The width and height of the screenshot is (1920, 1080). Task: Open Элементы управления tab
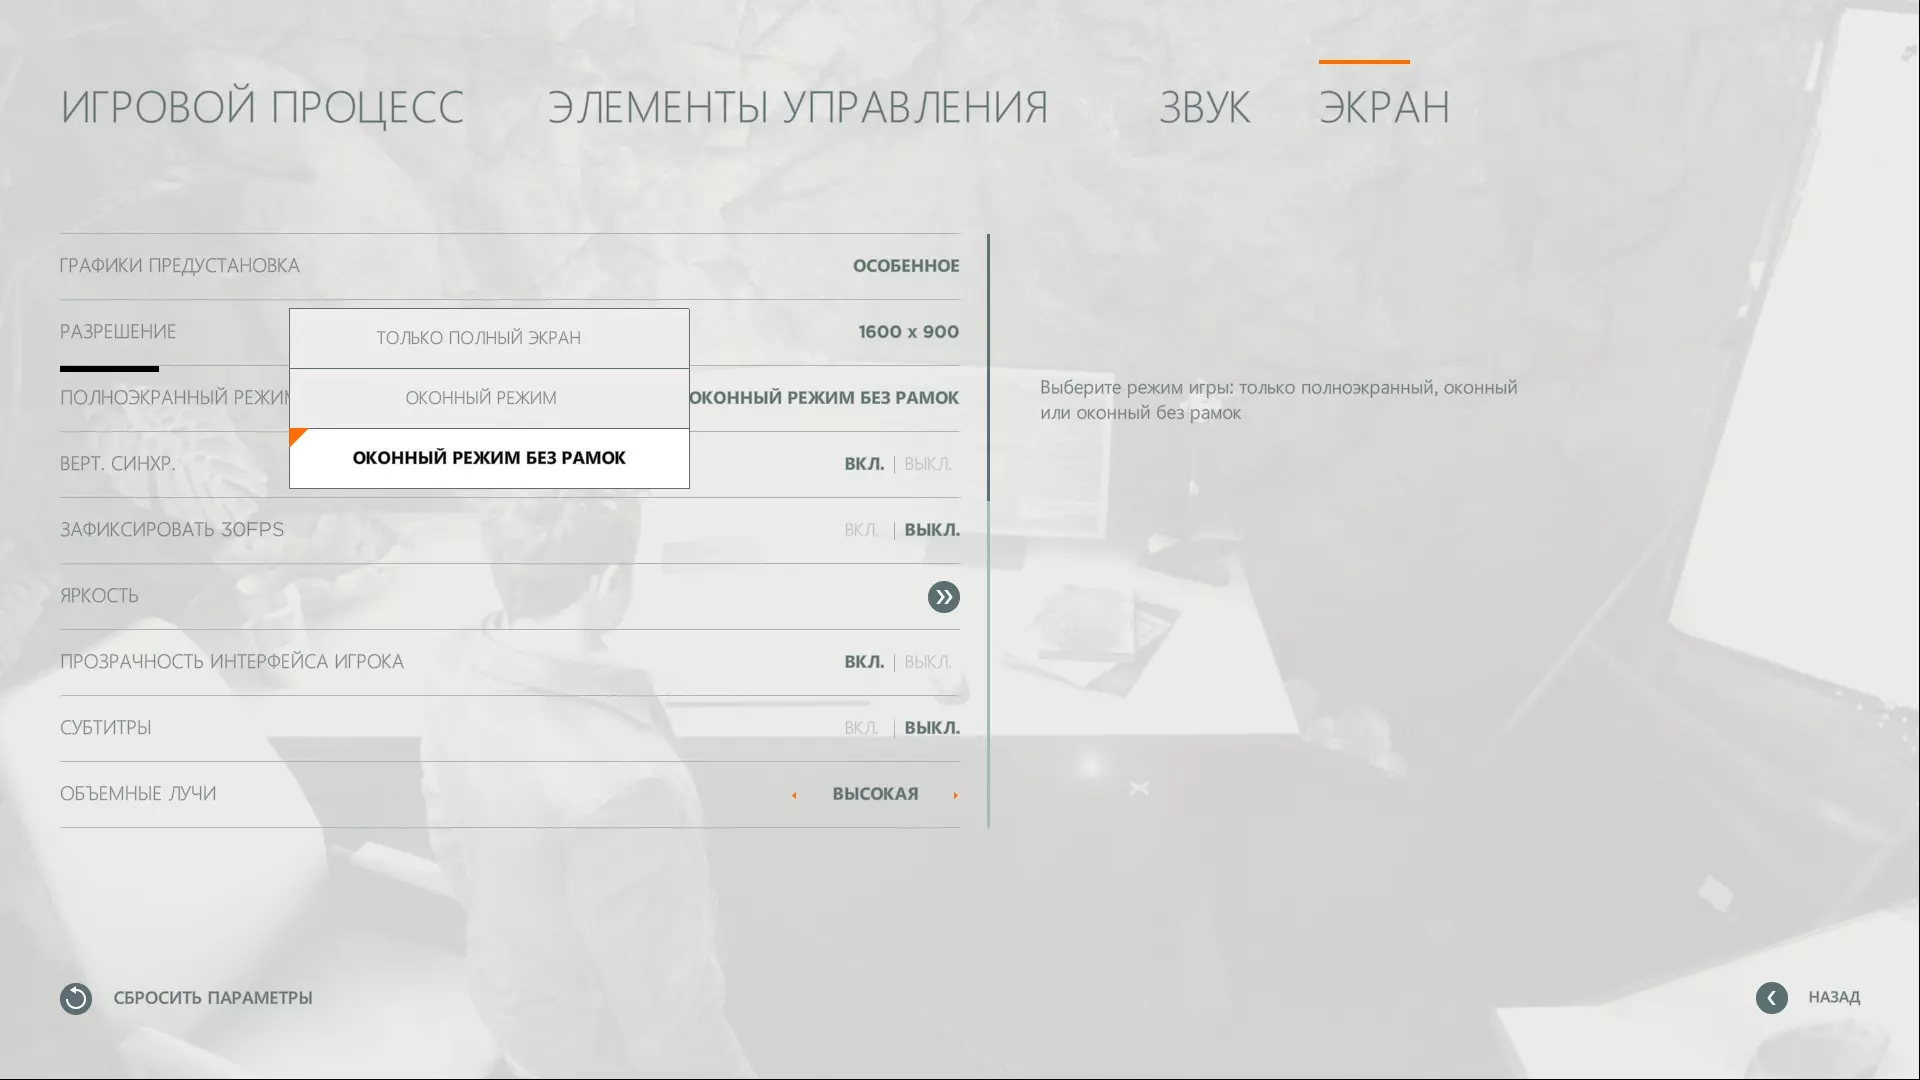tap(797, 107)
